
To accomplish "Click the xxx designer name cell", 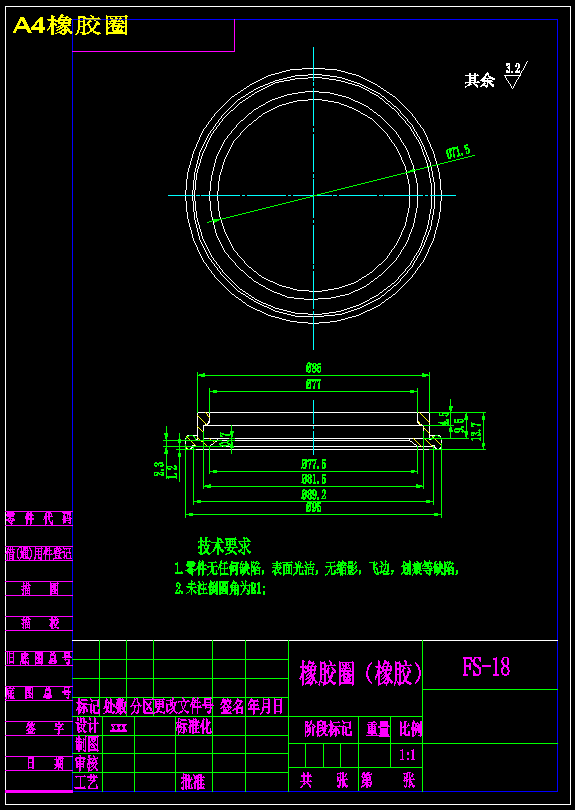I will [x=118, y=727].
